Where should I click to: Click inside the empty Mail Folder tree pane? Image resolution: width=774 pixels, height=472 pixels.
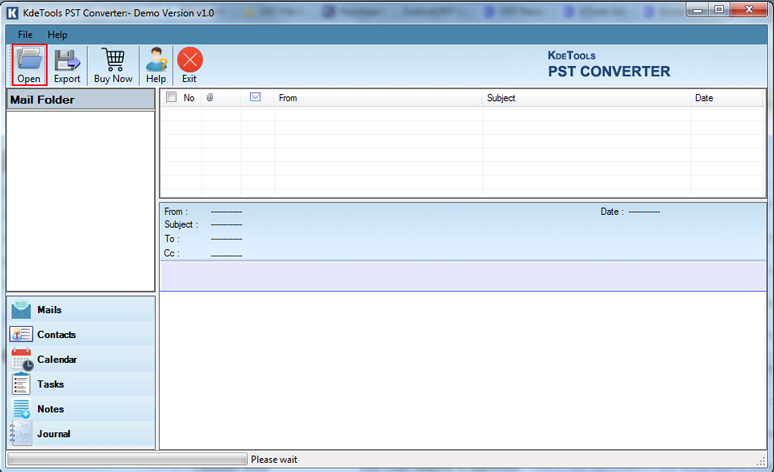point(80,200)
